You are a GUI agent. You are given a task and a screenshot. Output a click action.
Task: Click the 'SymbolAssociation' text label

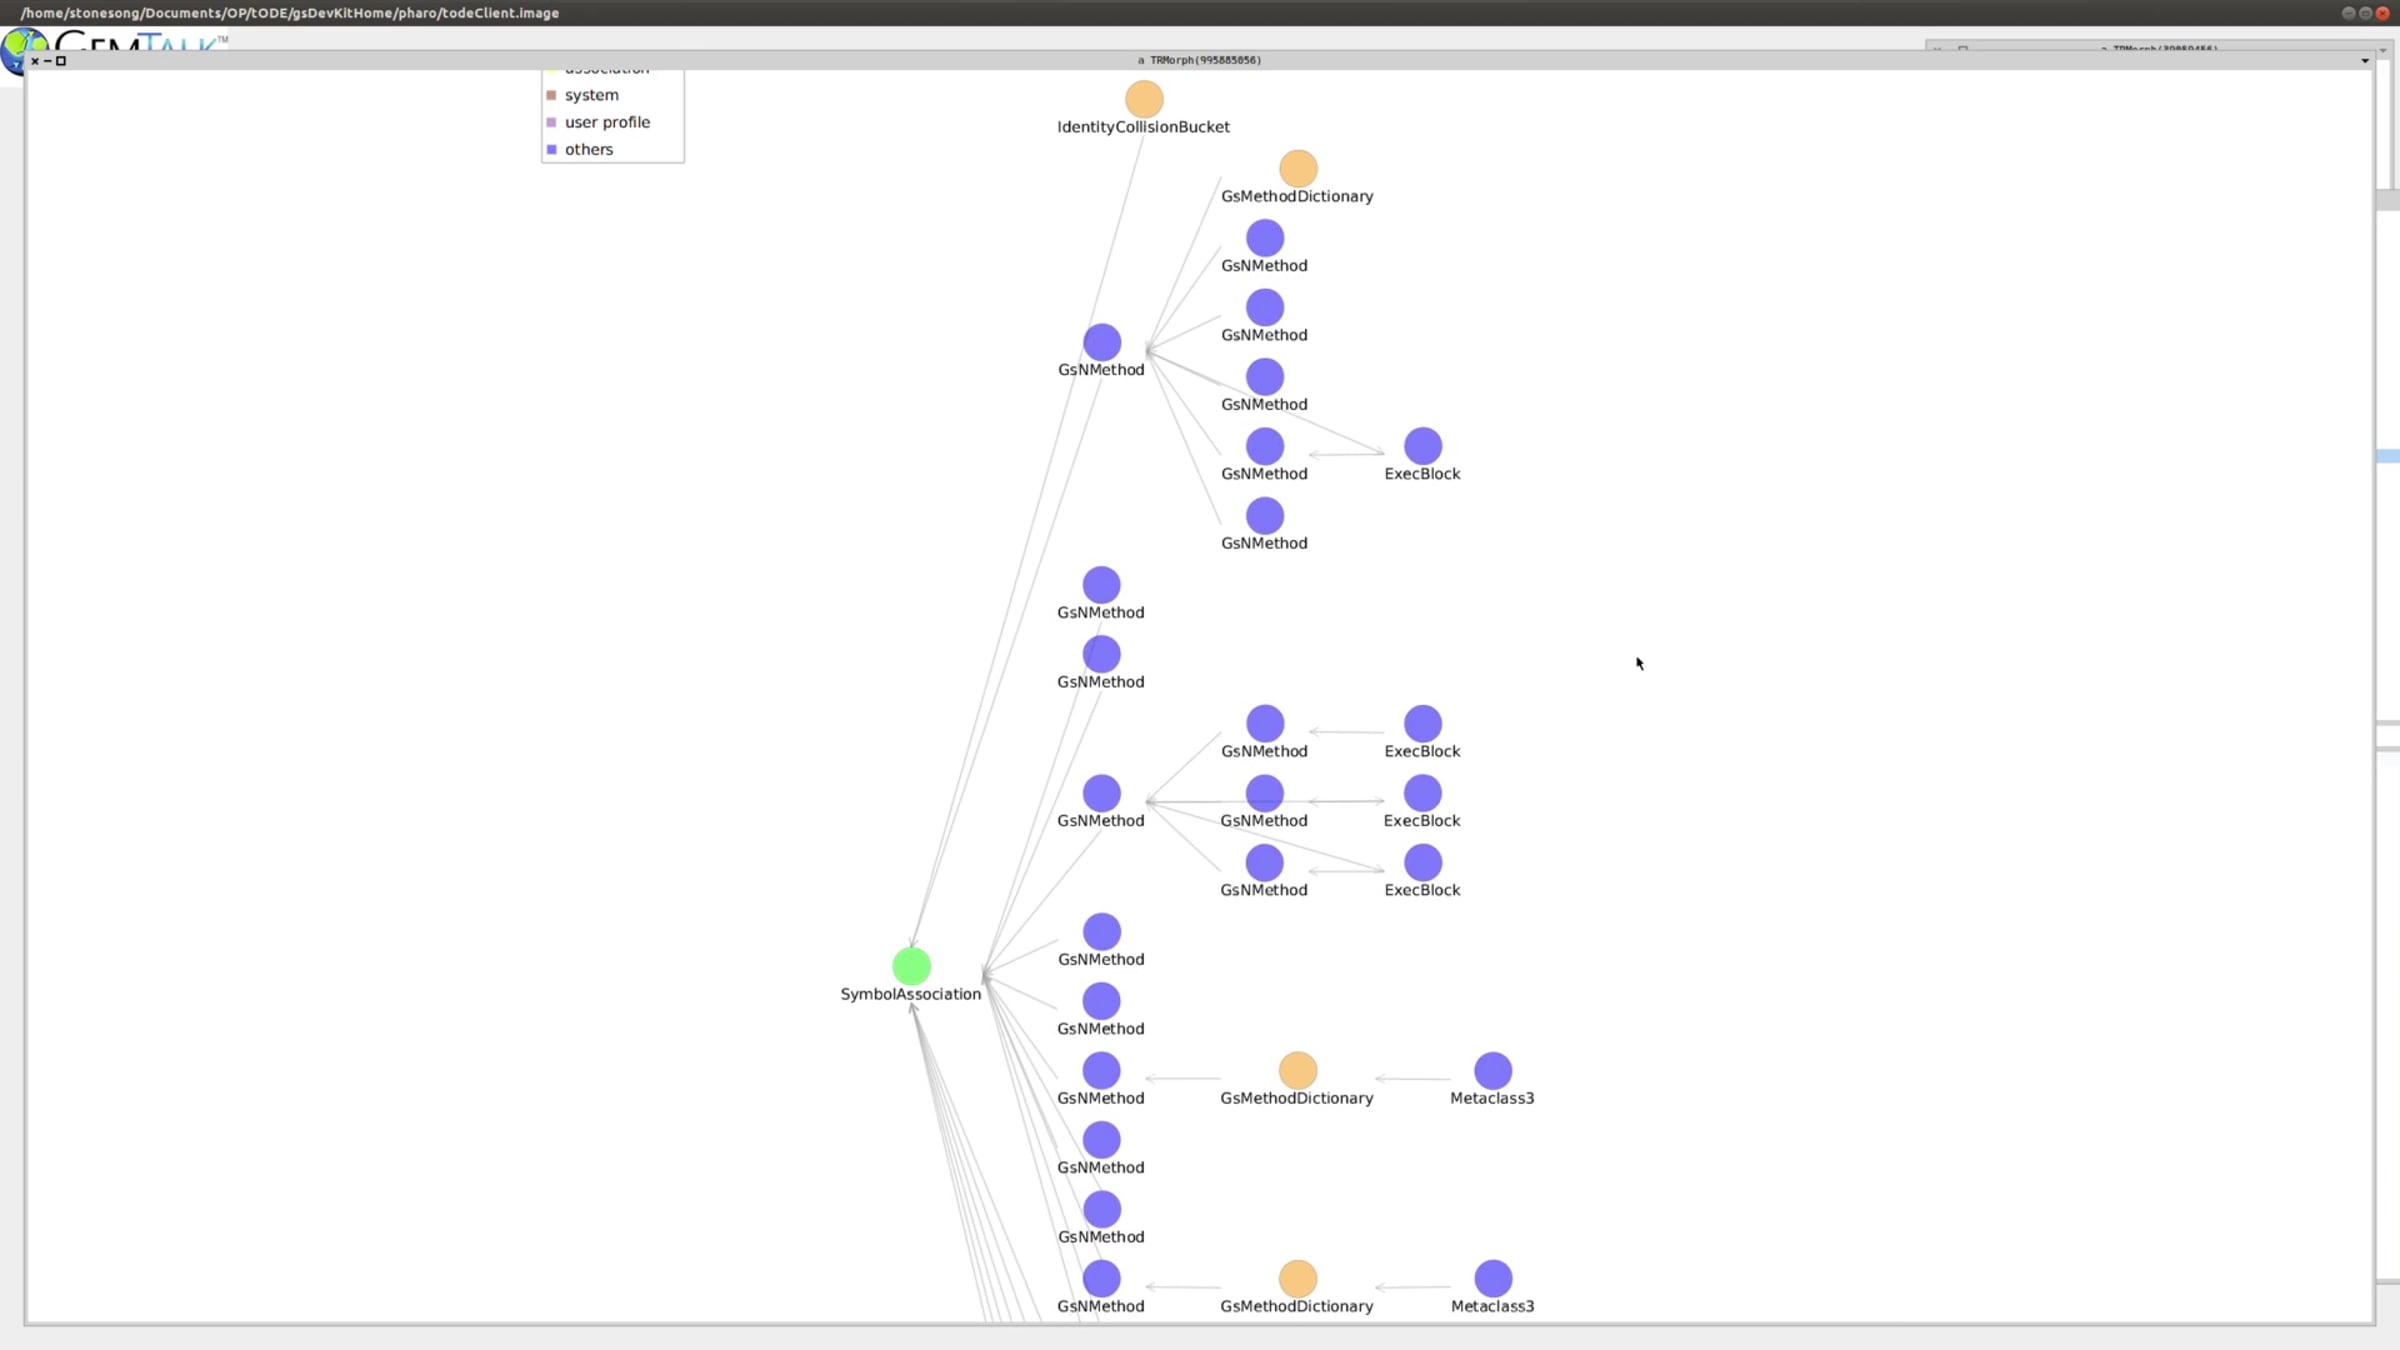click(x=911, y=994)
